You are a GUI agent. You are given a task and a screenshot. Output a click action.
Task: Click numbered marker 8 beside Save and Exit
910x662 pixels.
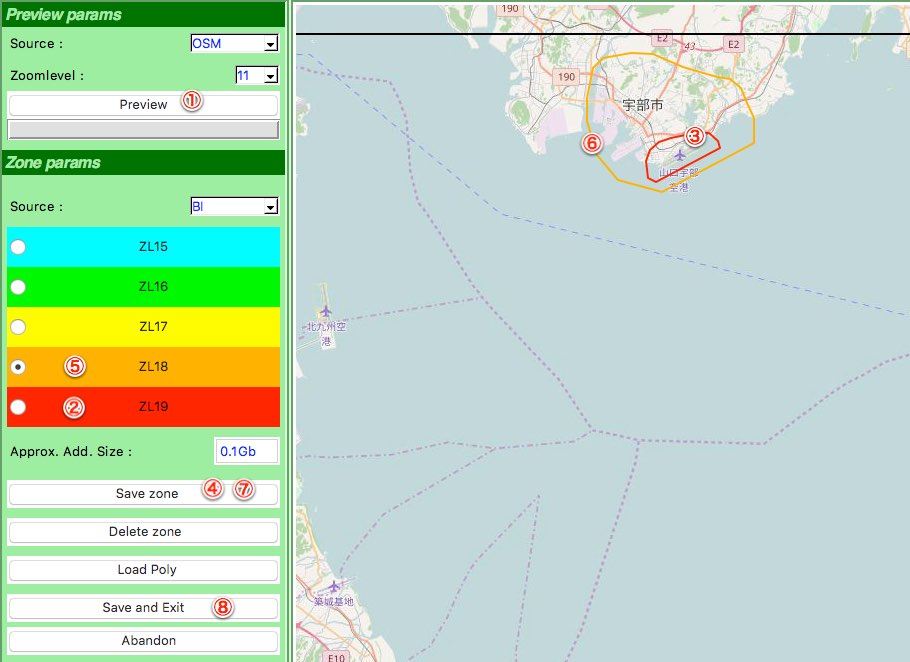click(x=223, y=607)
